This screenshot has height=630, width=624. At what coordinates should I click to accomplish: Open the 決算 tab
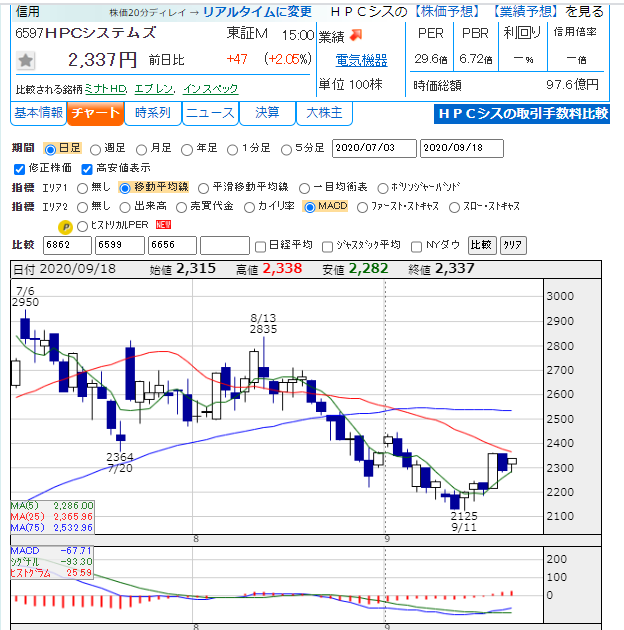pos(267,113)
